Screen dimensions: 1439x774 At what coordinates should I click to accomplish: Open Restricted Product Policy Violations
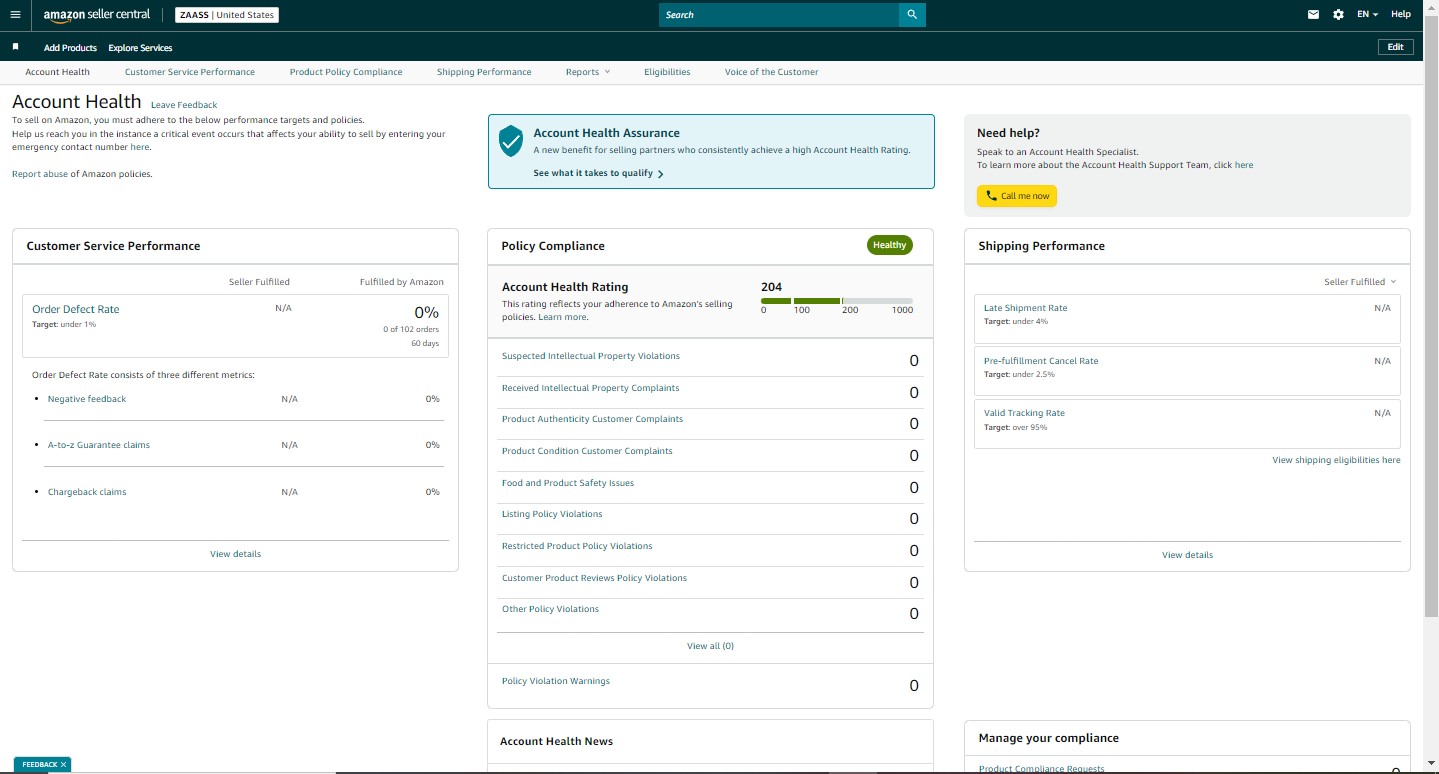[x=577, y=546]
